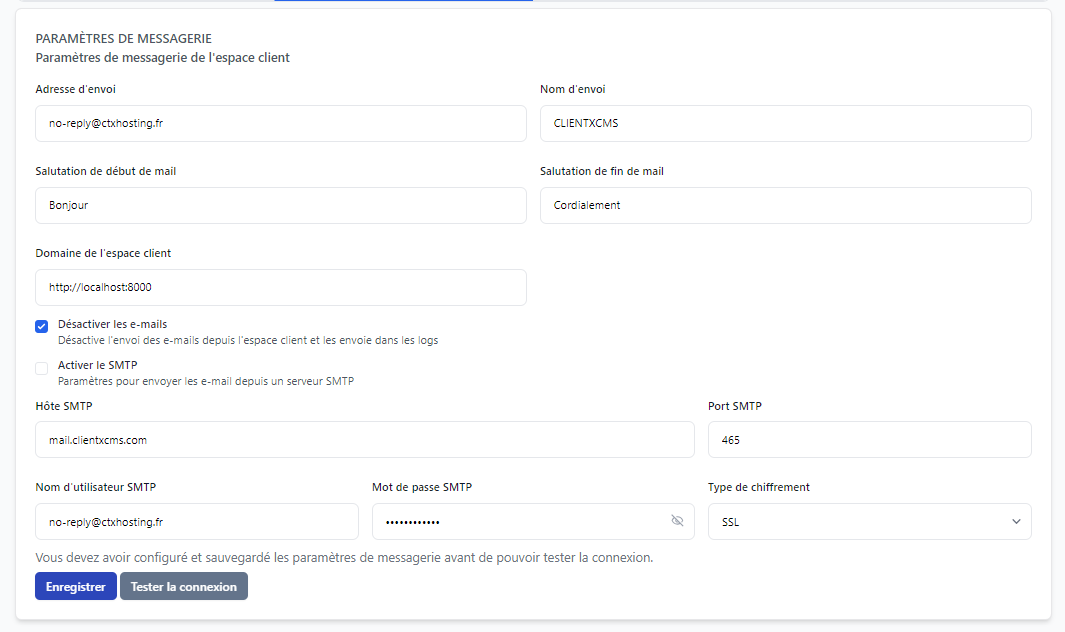Click the "Désactiver les e-mails" label text
This screenshot has height=632, width=1065.
(x=112, y=324)
